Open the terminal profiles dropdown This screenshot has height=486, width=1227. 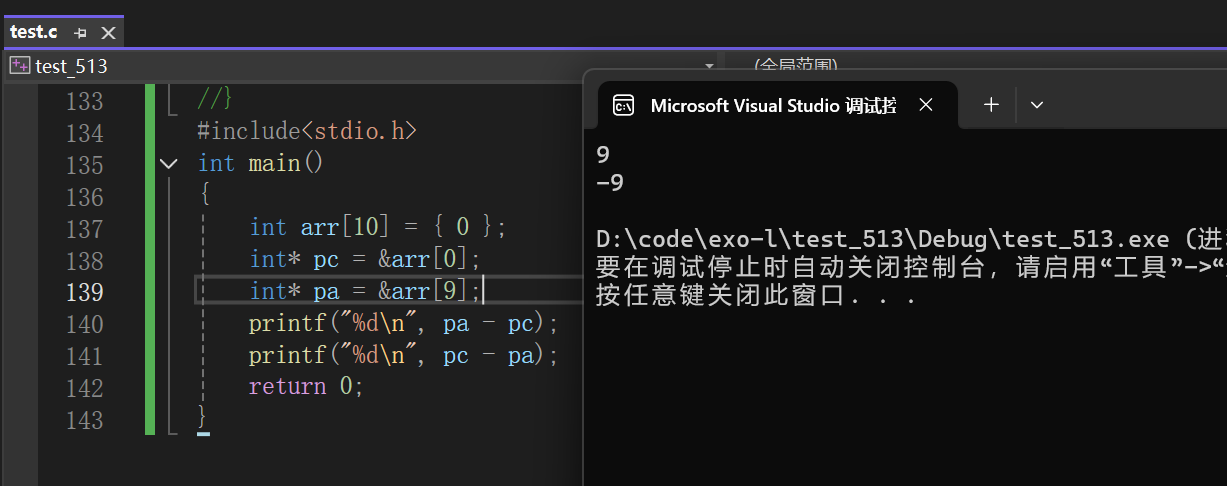point(1037,105)
